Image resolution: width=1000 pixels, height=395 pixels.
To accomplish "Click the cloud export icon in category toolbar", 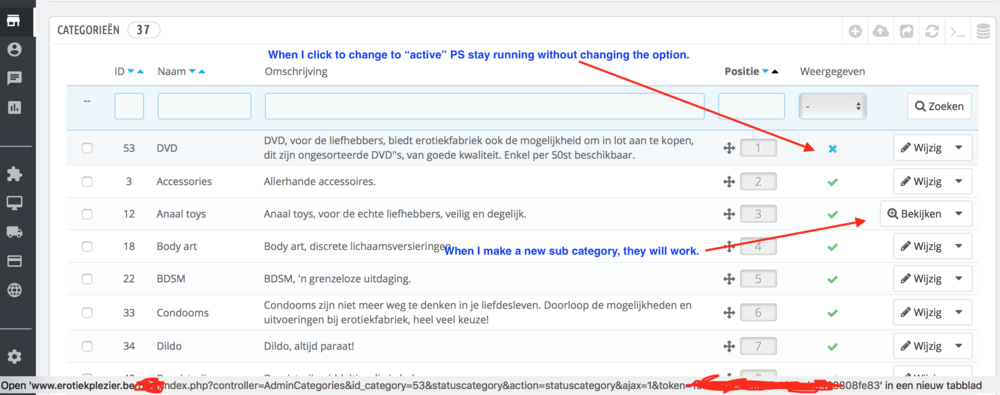I will [x=881, y=31].
